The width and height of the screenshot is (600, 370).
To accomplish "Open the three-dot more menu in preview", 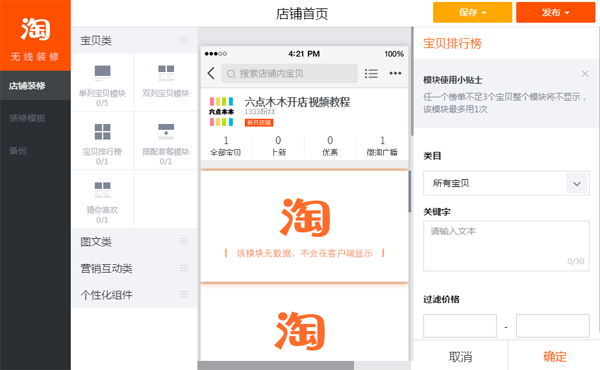I will [395, 73].
